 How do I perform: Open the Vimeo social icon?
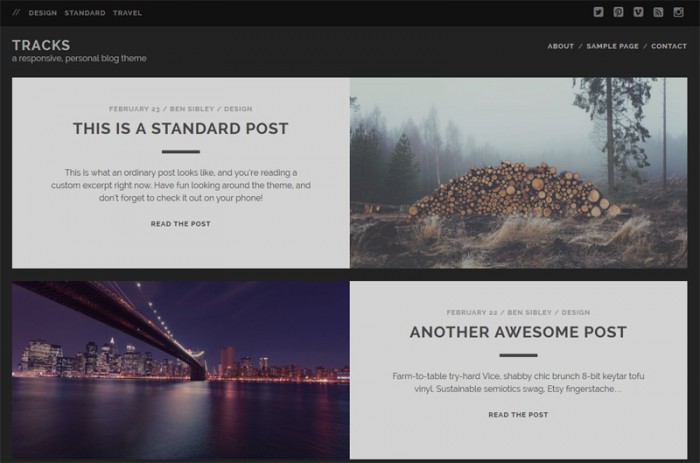pos(638,12)
